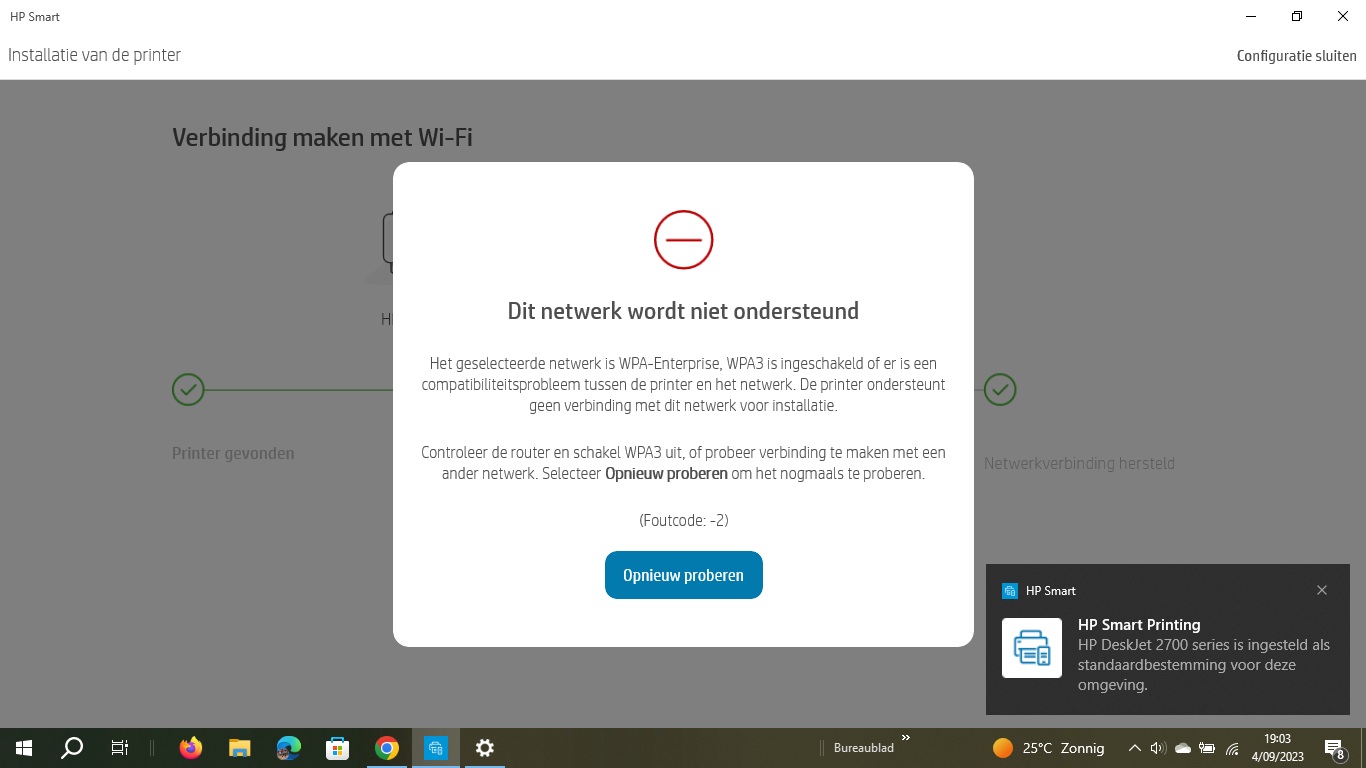Click the HP Smart Printing notification title
1366x768 pixels.
point(1139,625)
